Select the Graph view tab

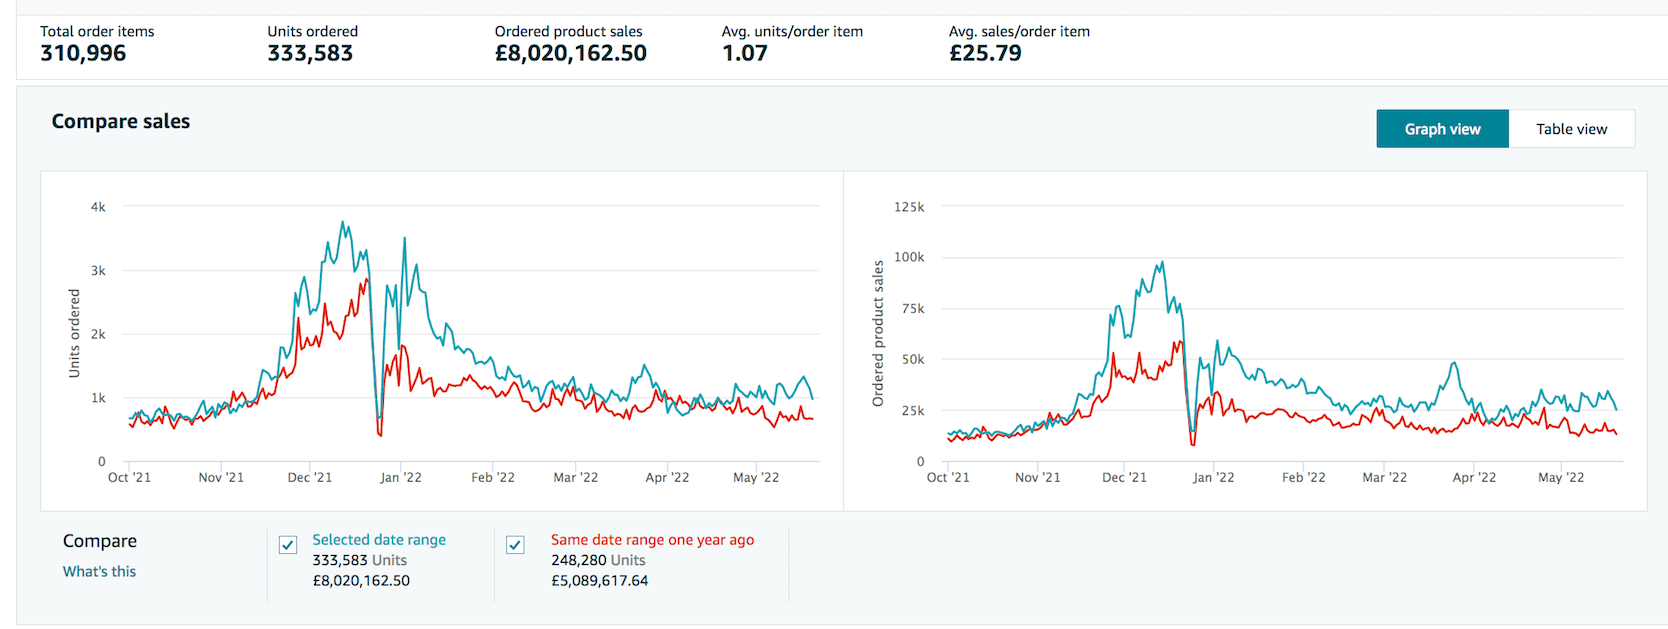coord(1441,129)
